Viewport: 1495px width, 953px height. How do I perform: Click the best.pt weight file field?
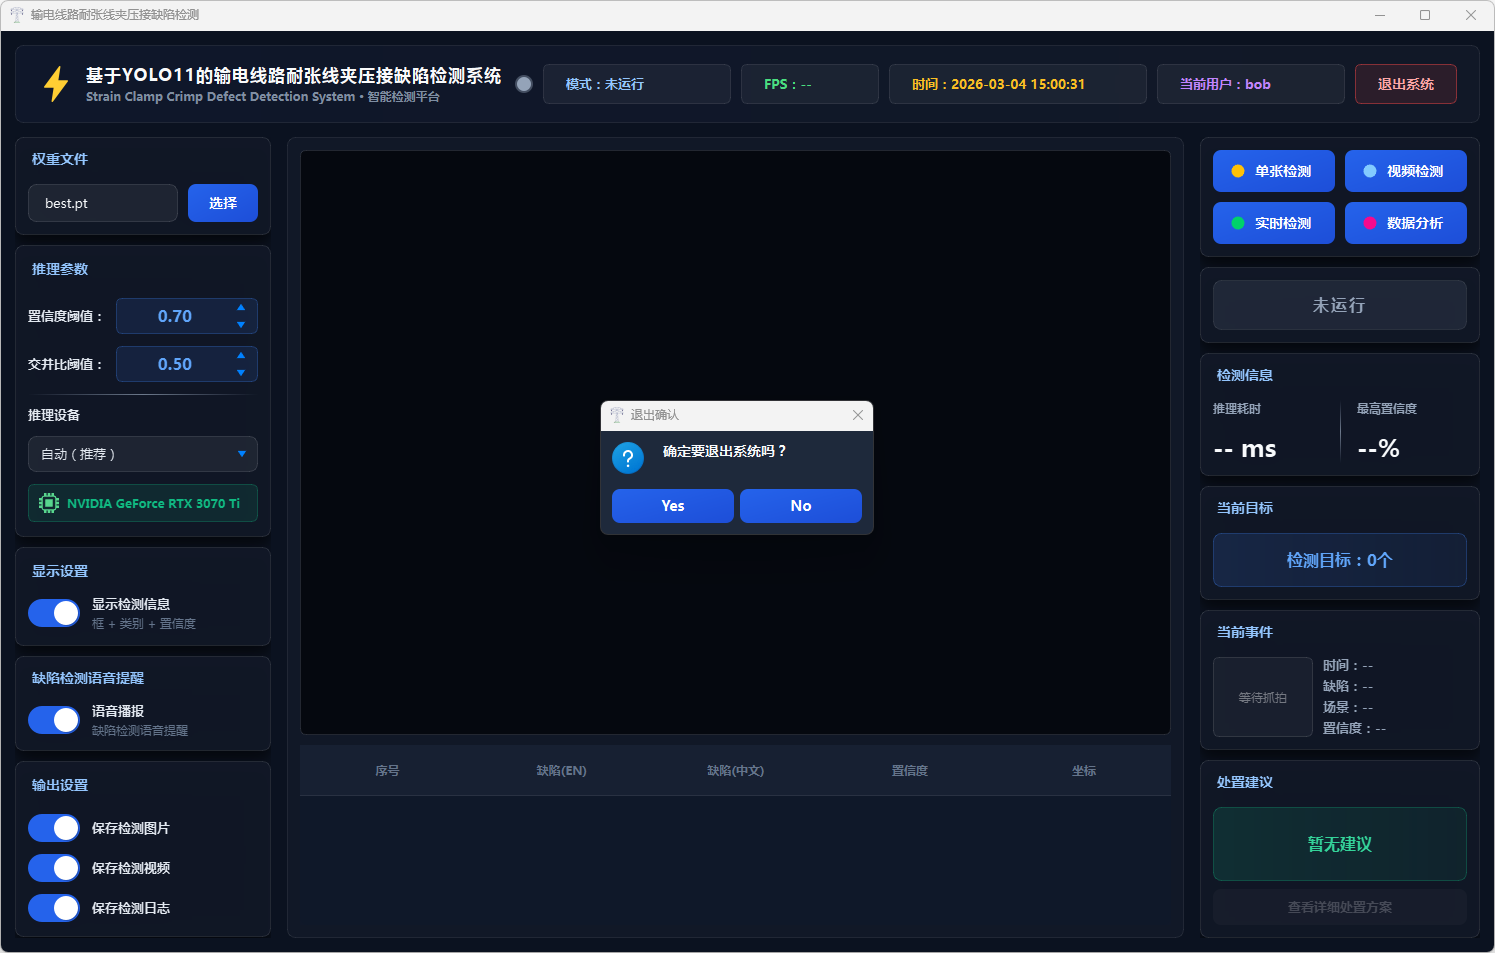(103, 203)
